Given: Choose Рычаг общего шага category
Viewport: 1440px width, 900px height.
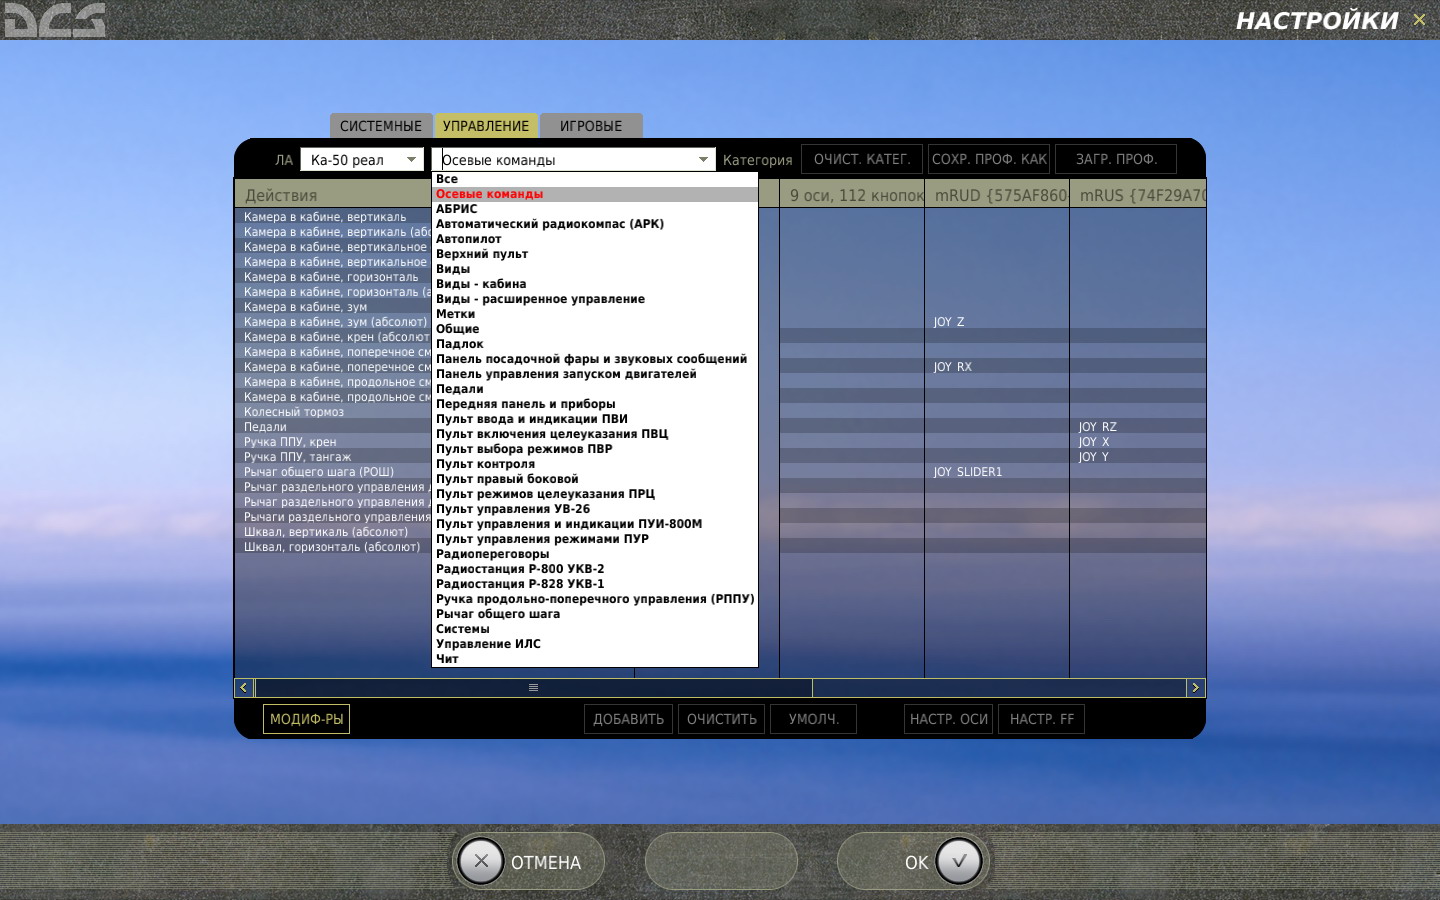Looking at the screenshot, I should click(x=595, y=614).
